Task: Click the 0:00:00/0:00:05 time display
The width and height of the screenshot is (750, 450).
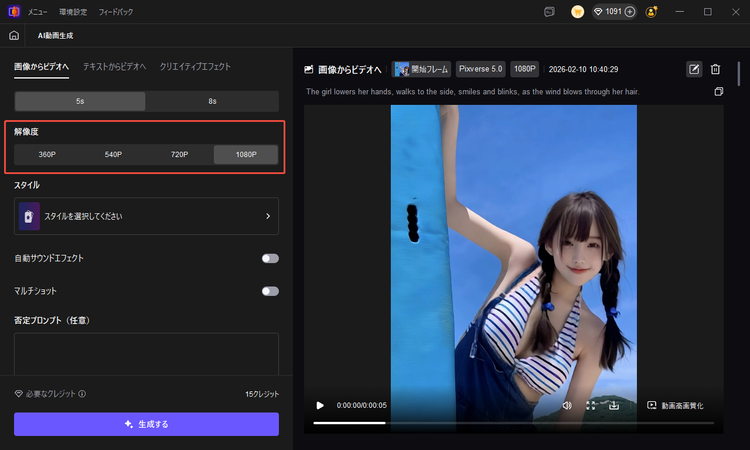Action: click(362, 406)
